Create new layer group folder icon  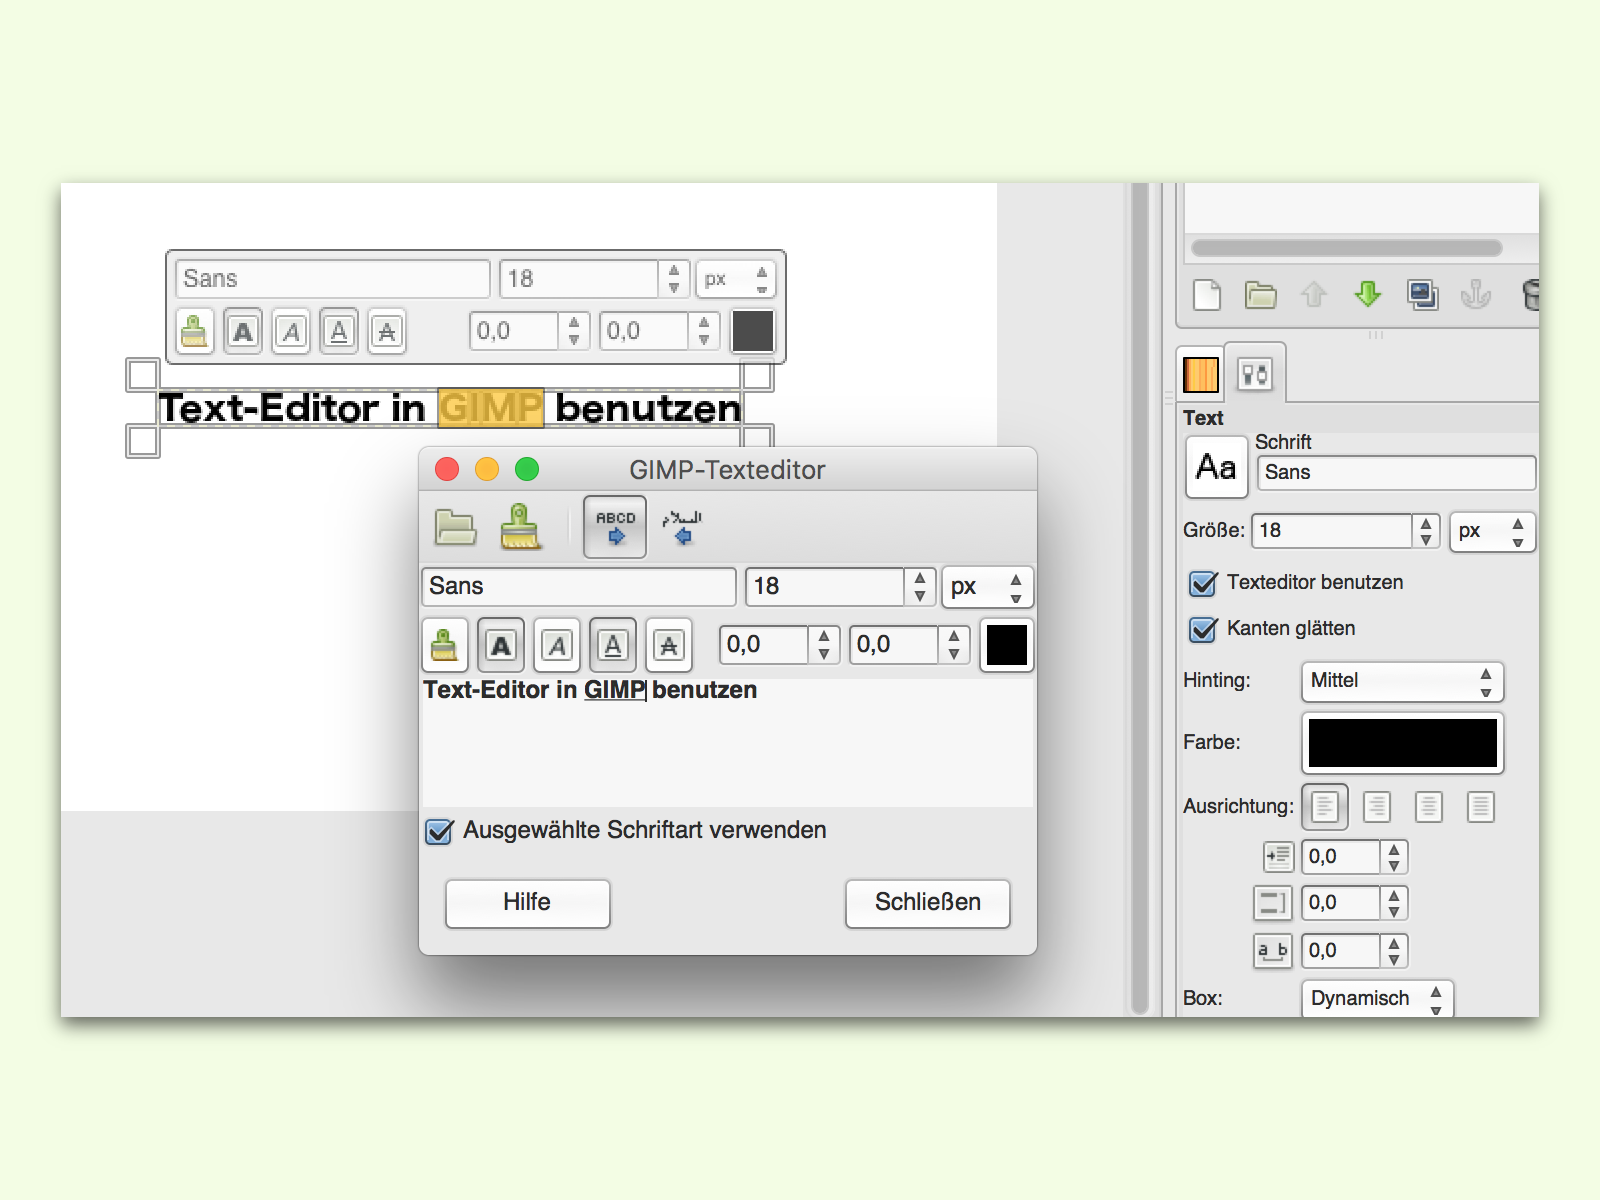tap(1260, 295)
